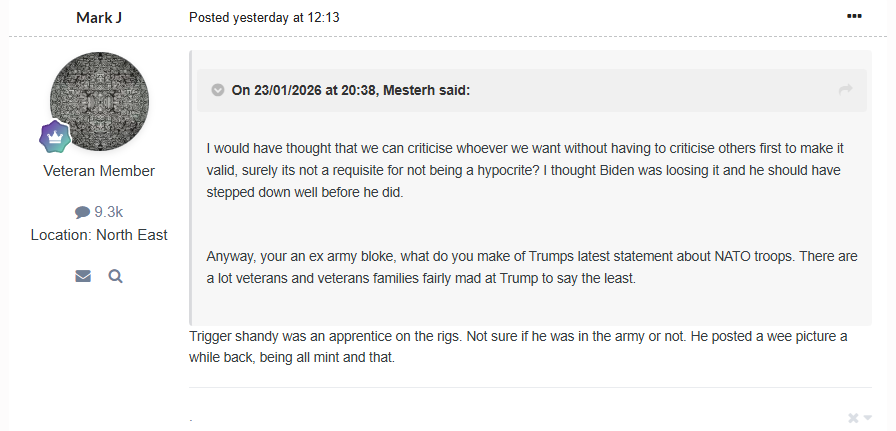Click the 9.3k post count number

coord(109,212)
